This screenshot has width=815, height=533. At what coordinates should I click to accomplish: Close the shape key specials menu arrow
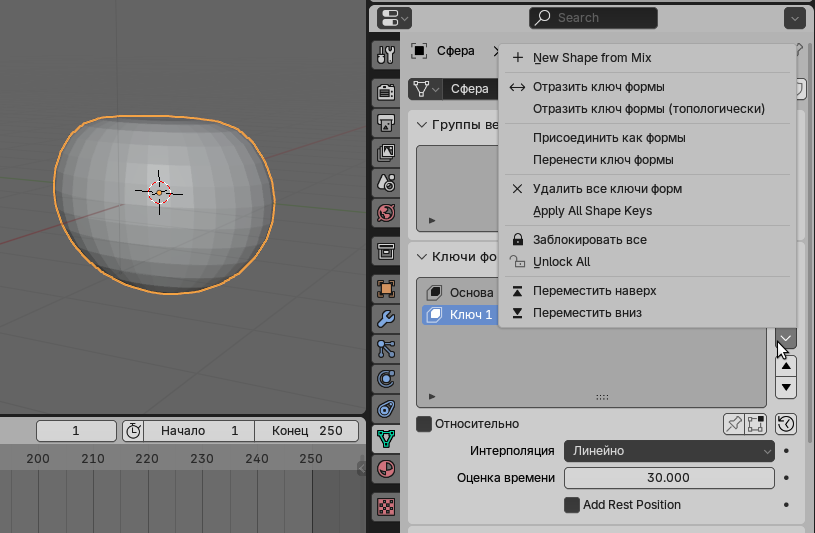786,338
